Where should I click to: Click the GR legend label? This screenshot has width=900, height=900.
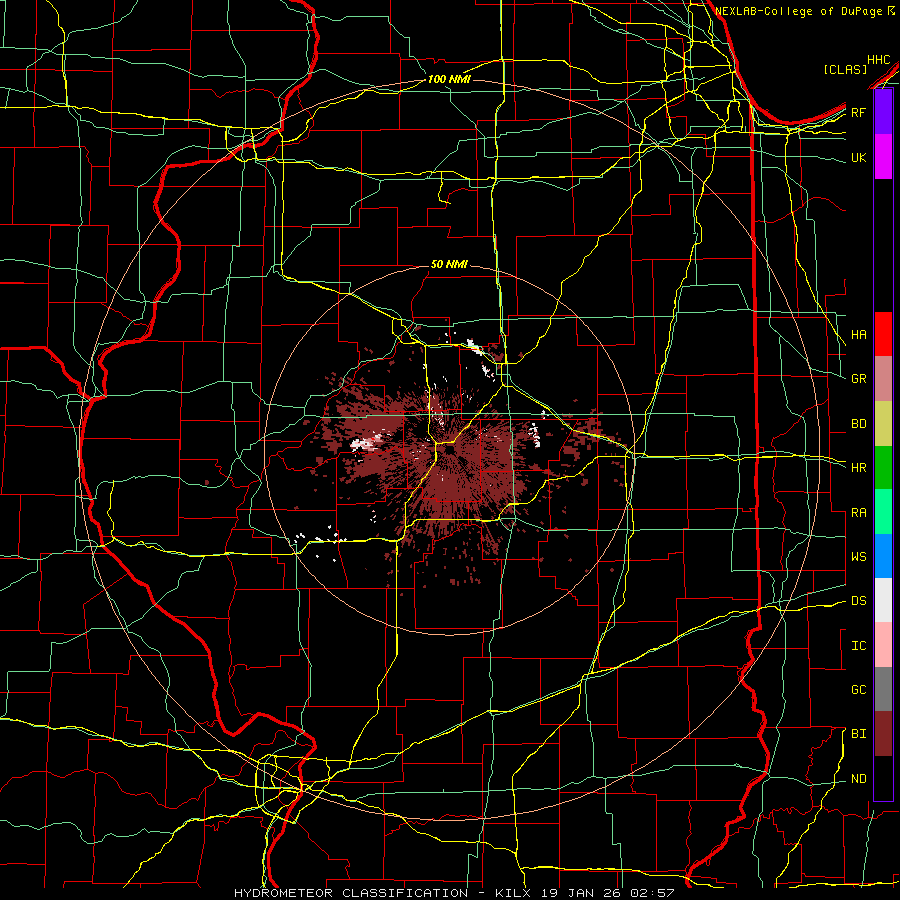859,379
